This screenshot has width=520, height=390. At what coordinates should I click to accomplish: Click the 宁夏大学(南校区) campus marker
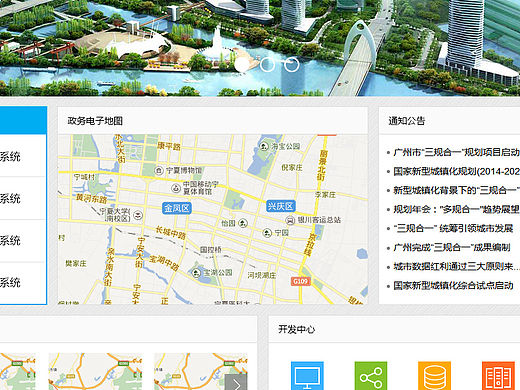point(138,215)
